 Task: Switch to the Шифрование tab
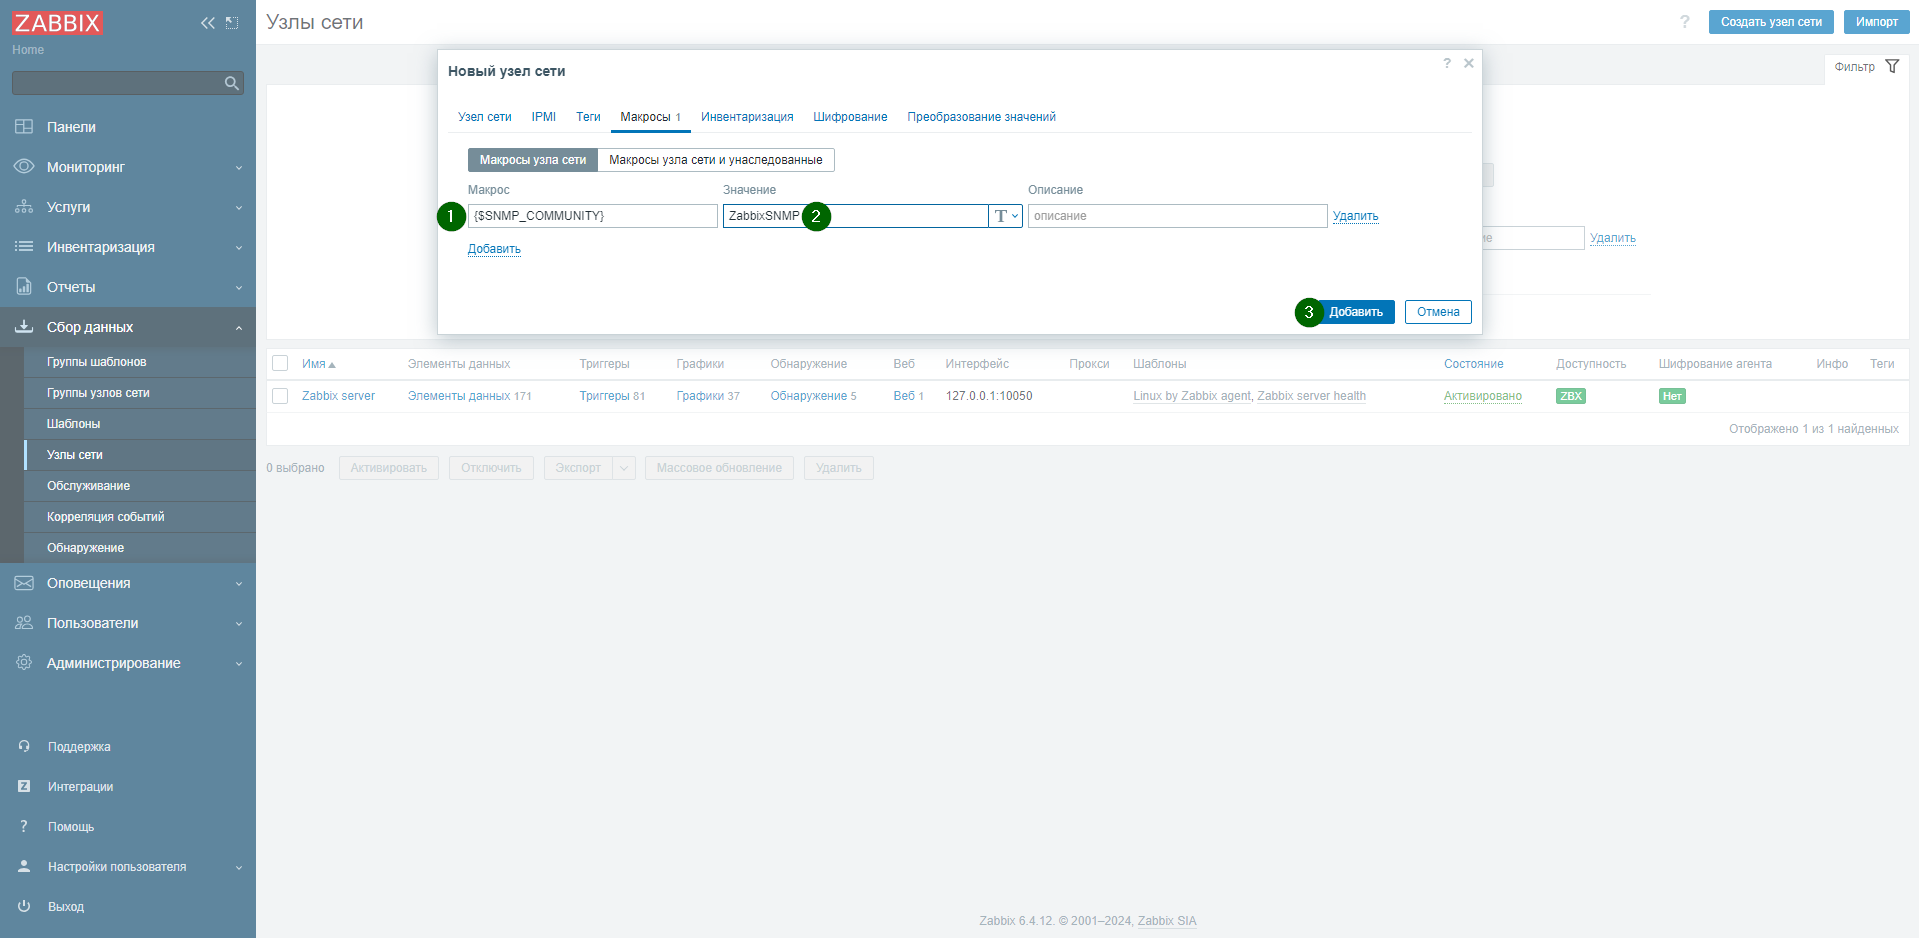(850, 117)
